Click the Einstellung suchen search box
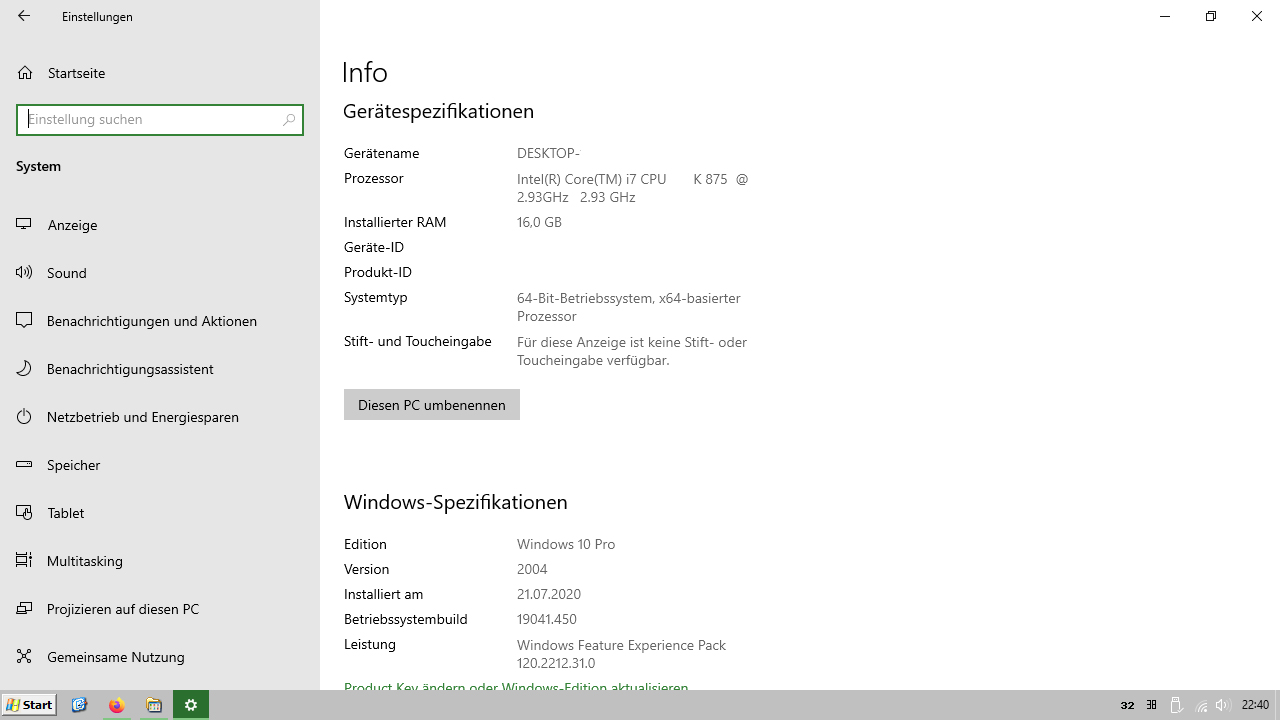 pos(160,120)
